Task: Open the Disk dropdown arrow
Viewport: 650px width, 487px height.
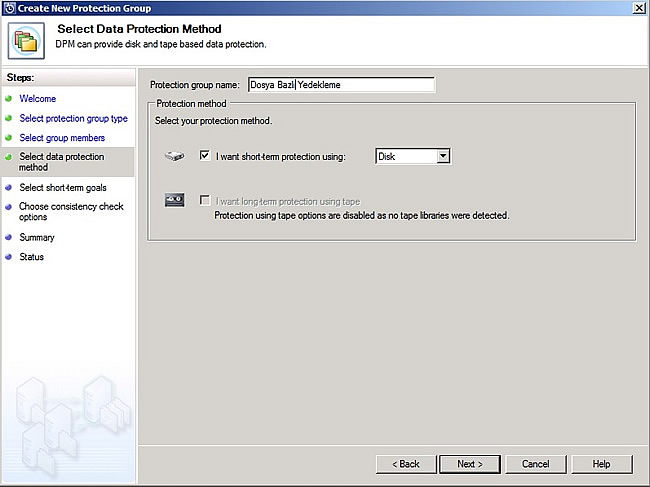Action: [443, 156]
